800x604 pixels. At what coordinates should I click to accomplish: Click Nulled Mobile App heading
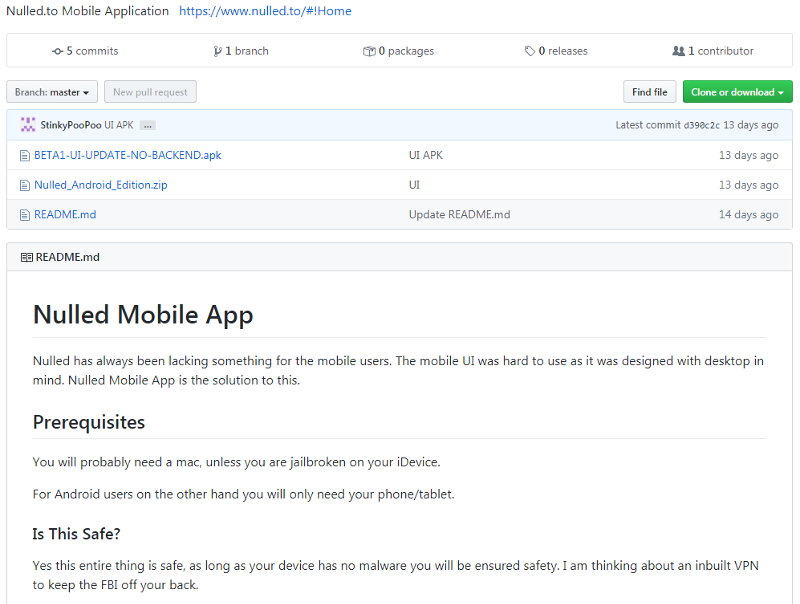[143, 314]
